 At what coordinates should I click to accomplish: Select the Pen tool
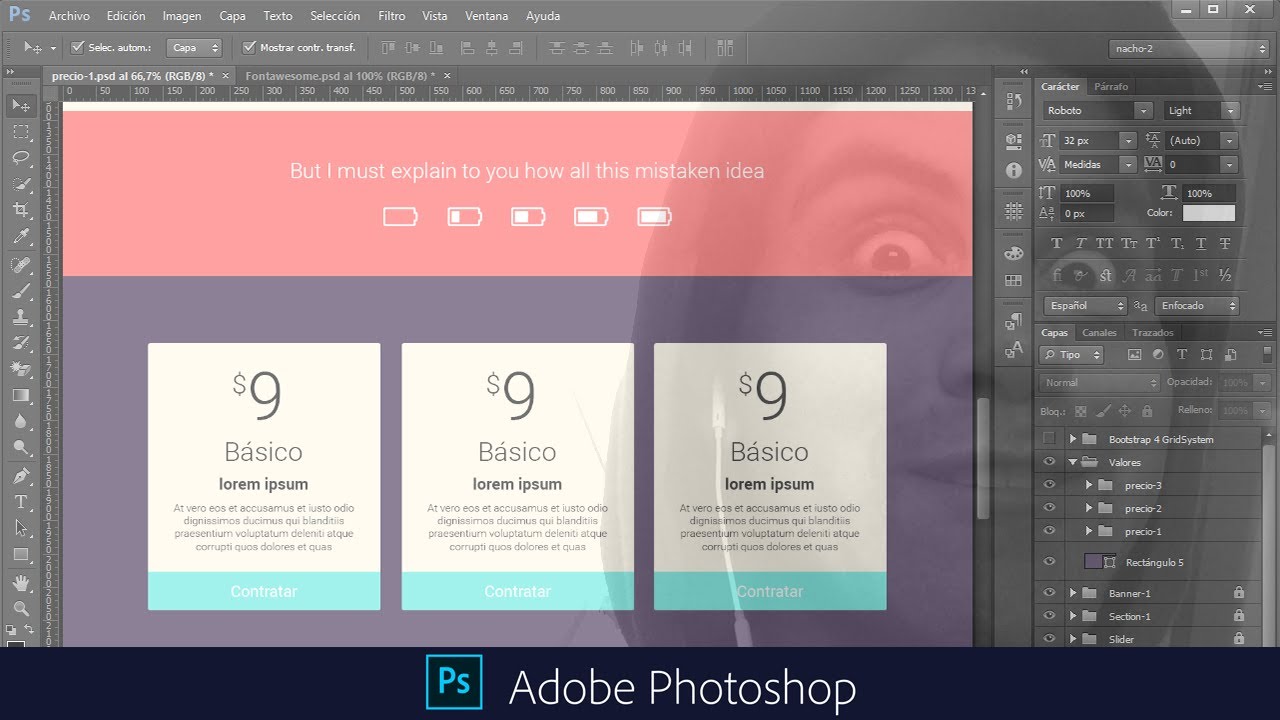[21, 475]
